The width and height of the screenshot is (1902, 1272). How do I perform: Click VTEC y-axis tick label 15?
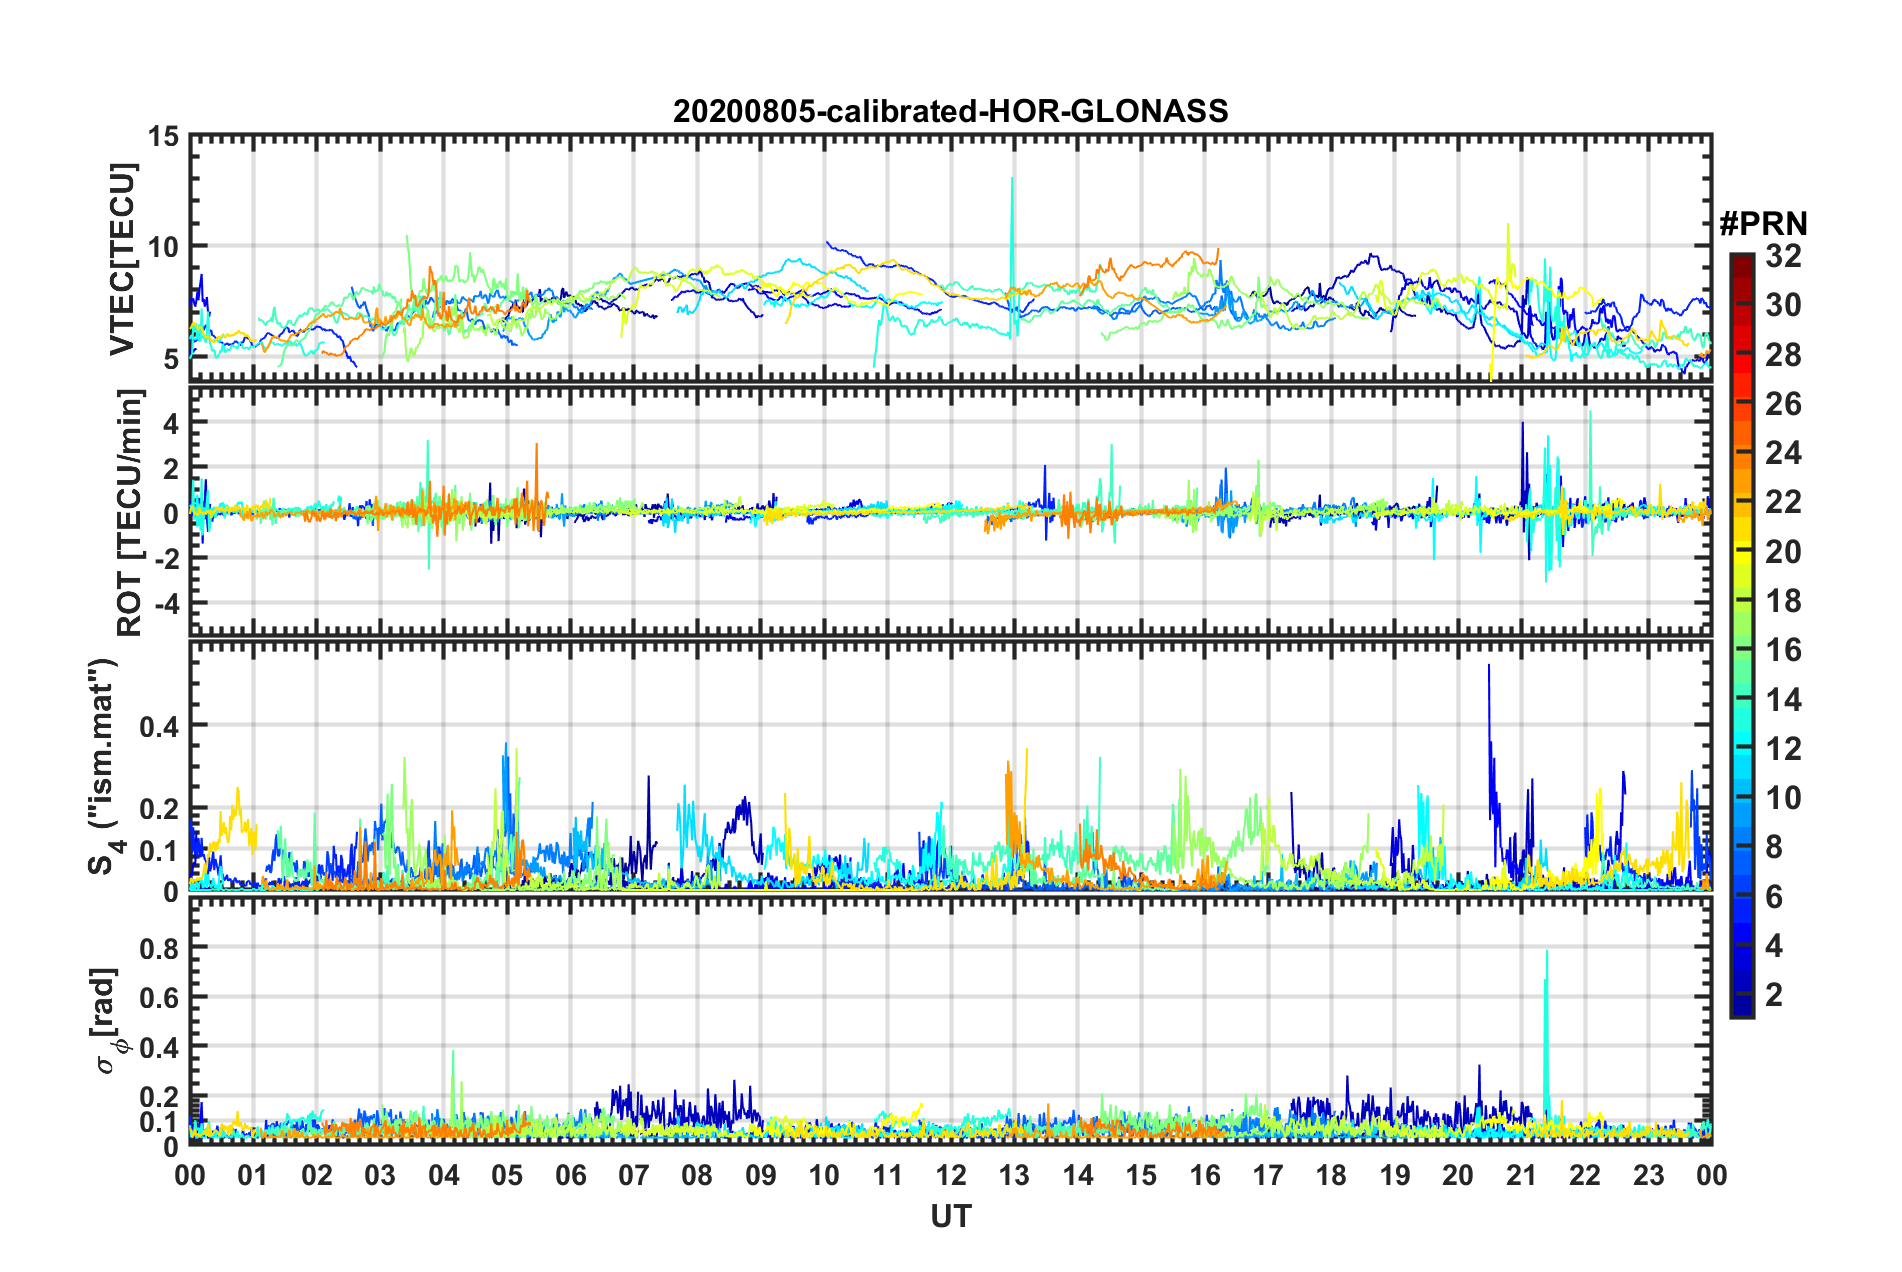click(164, 137)
